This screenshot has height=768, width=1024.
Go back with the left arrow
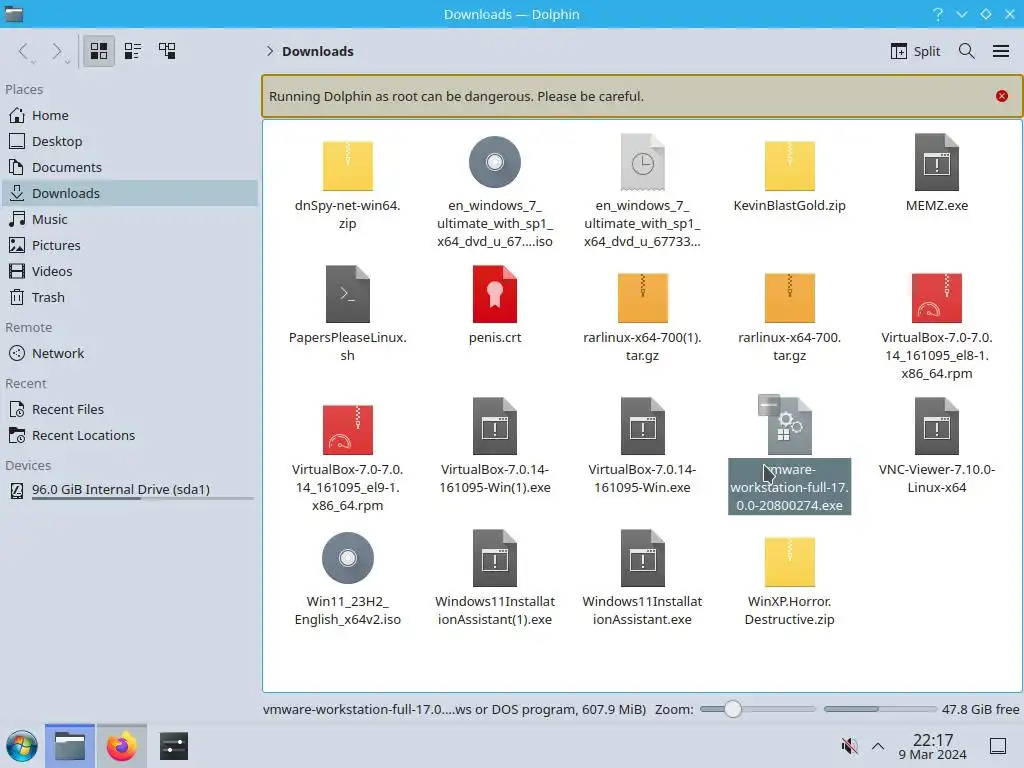25,52
